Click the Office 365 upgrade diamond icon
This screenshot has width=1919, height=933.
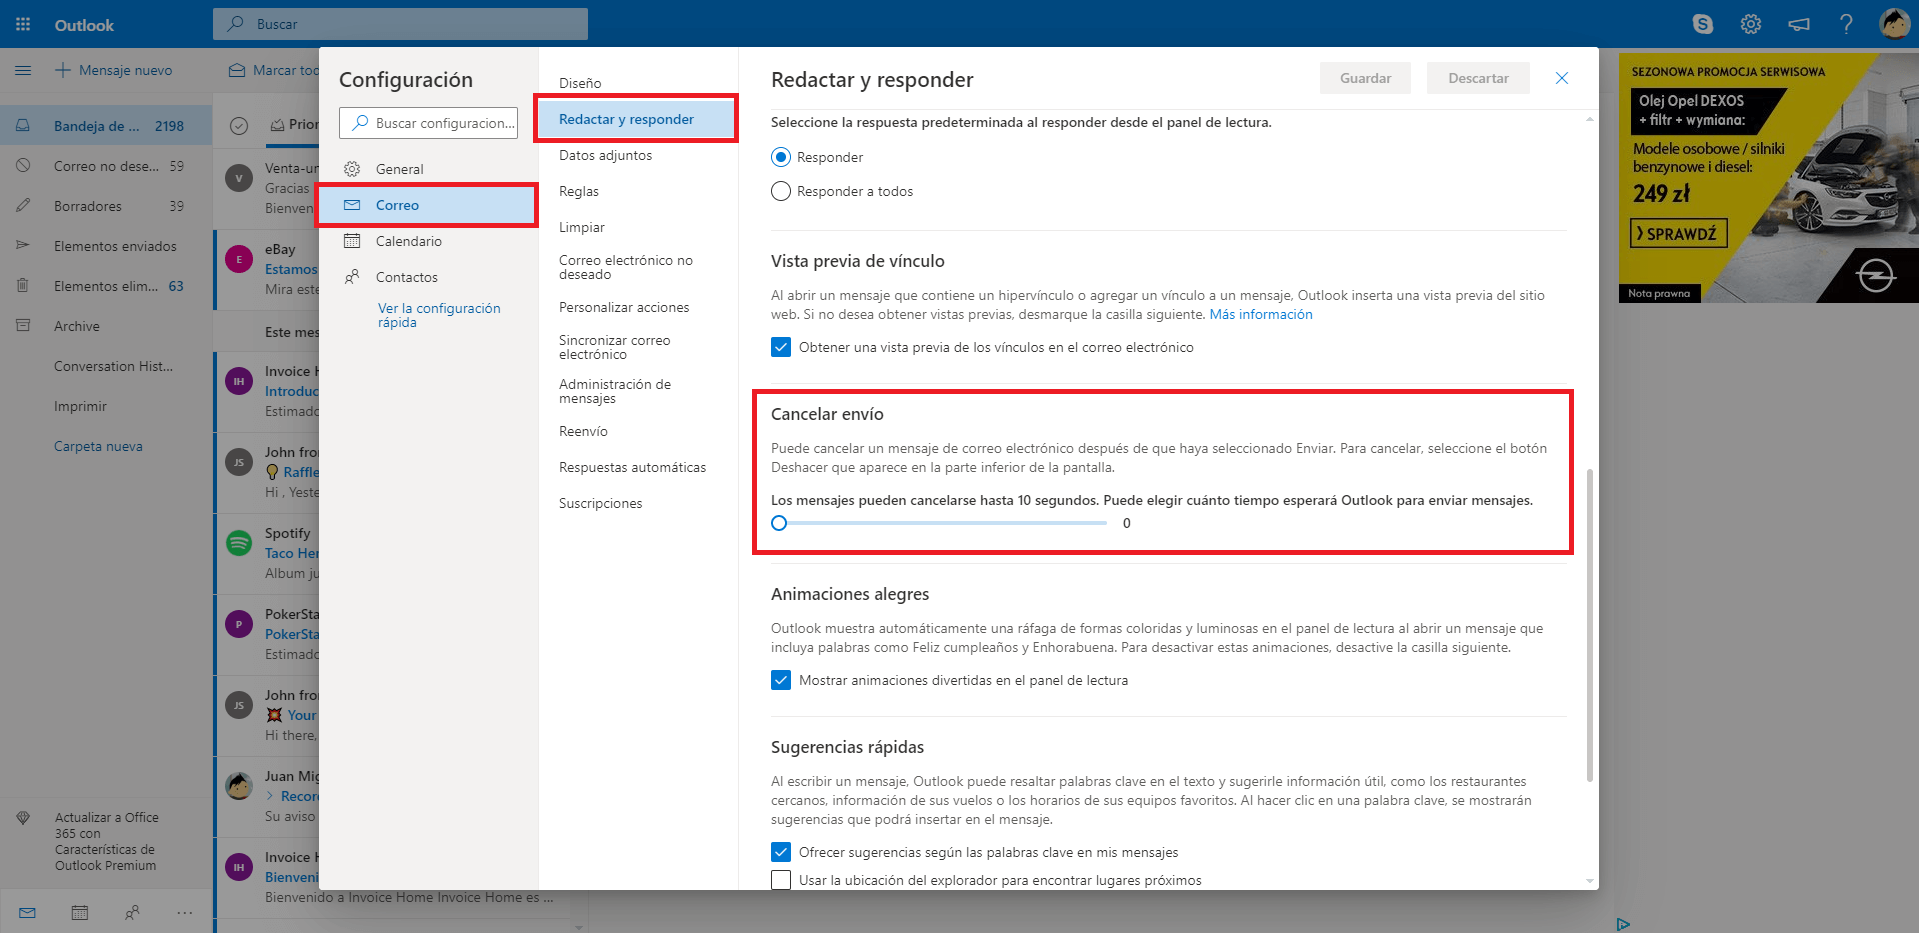tap(23, 818)
